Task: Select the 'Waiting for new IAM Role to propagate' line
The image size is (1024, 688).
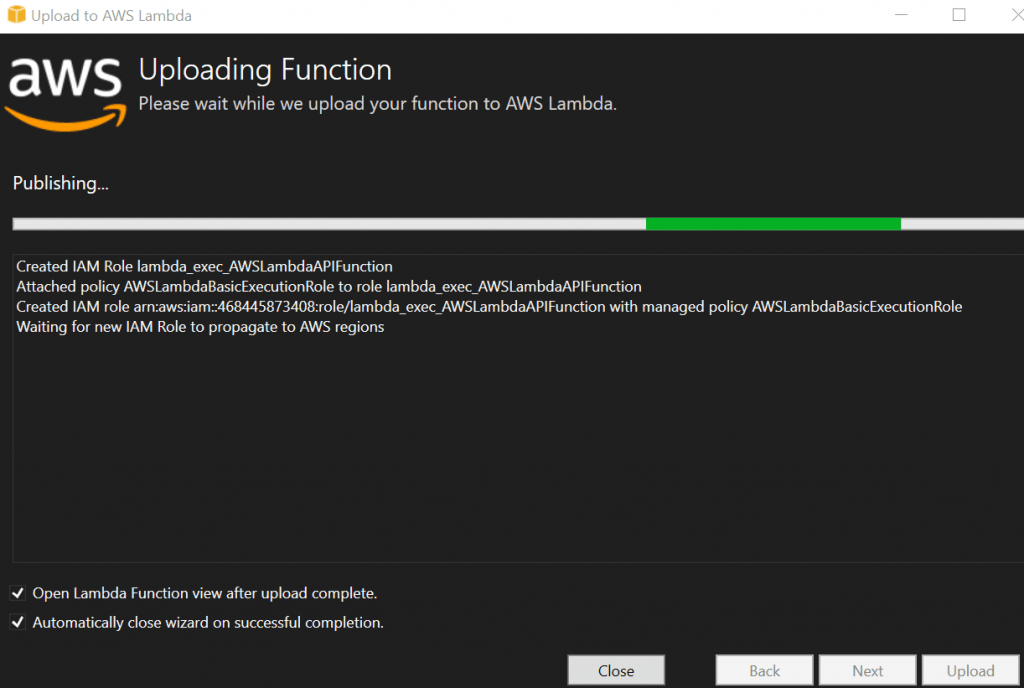Action: (200, 327)
